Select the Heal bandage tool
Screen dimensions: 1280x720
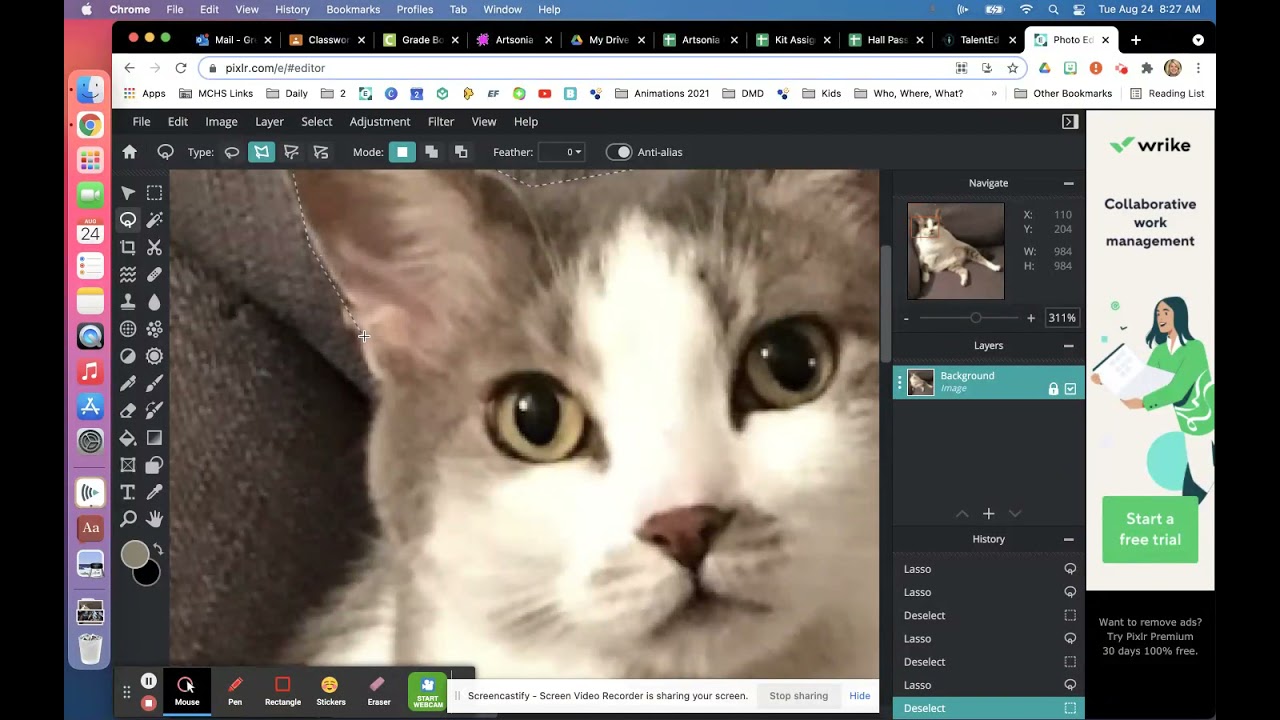[x=154, y=274]
